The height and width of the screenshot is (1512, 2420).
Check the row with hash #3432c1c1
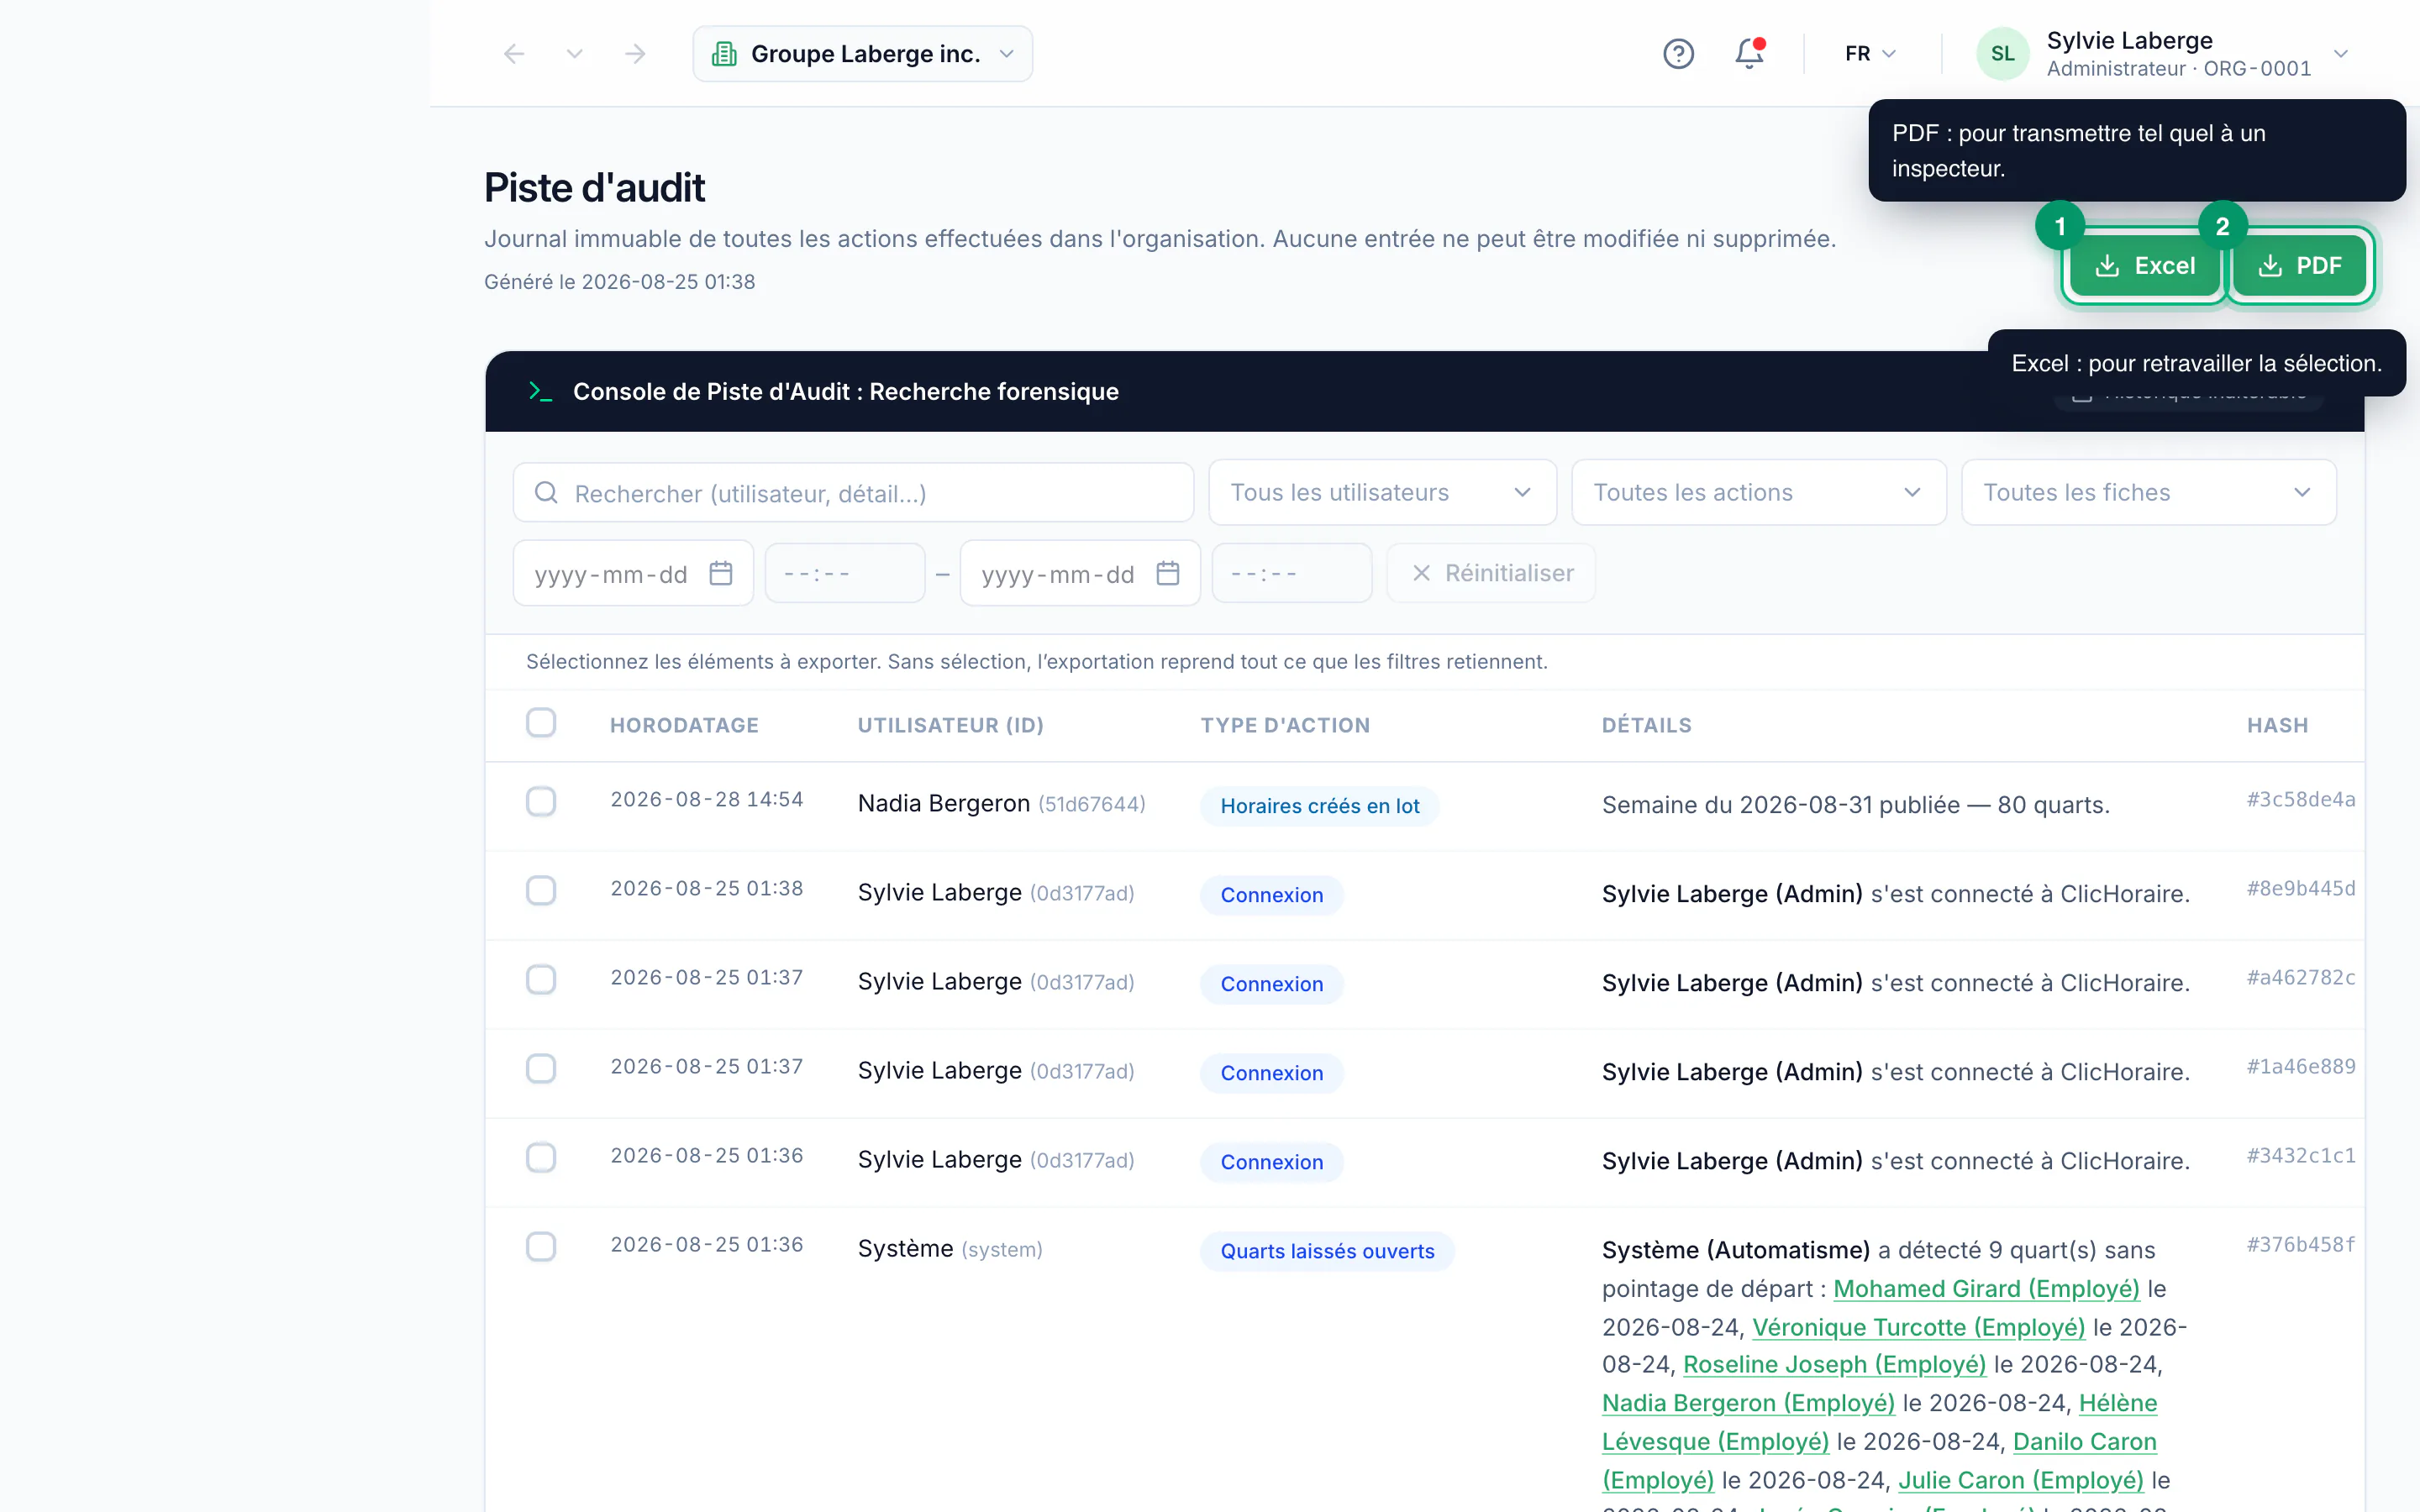(x=541, y=1158)
